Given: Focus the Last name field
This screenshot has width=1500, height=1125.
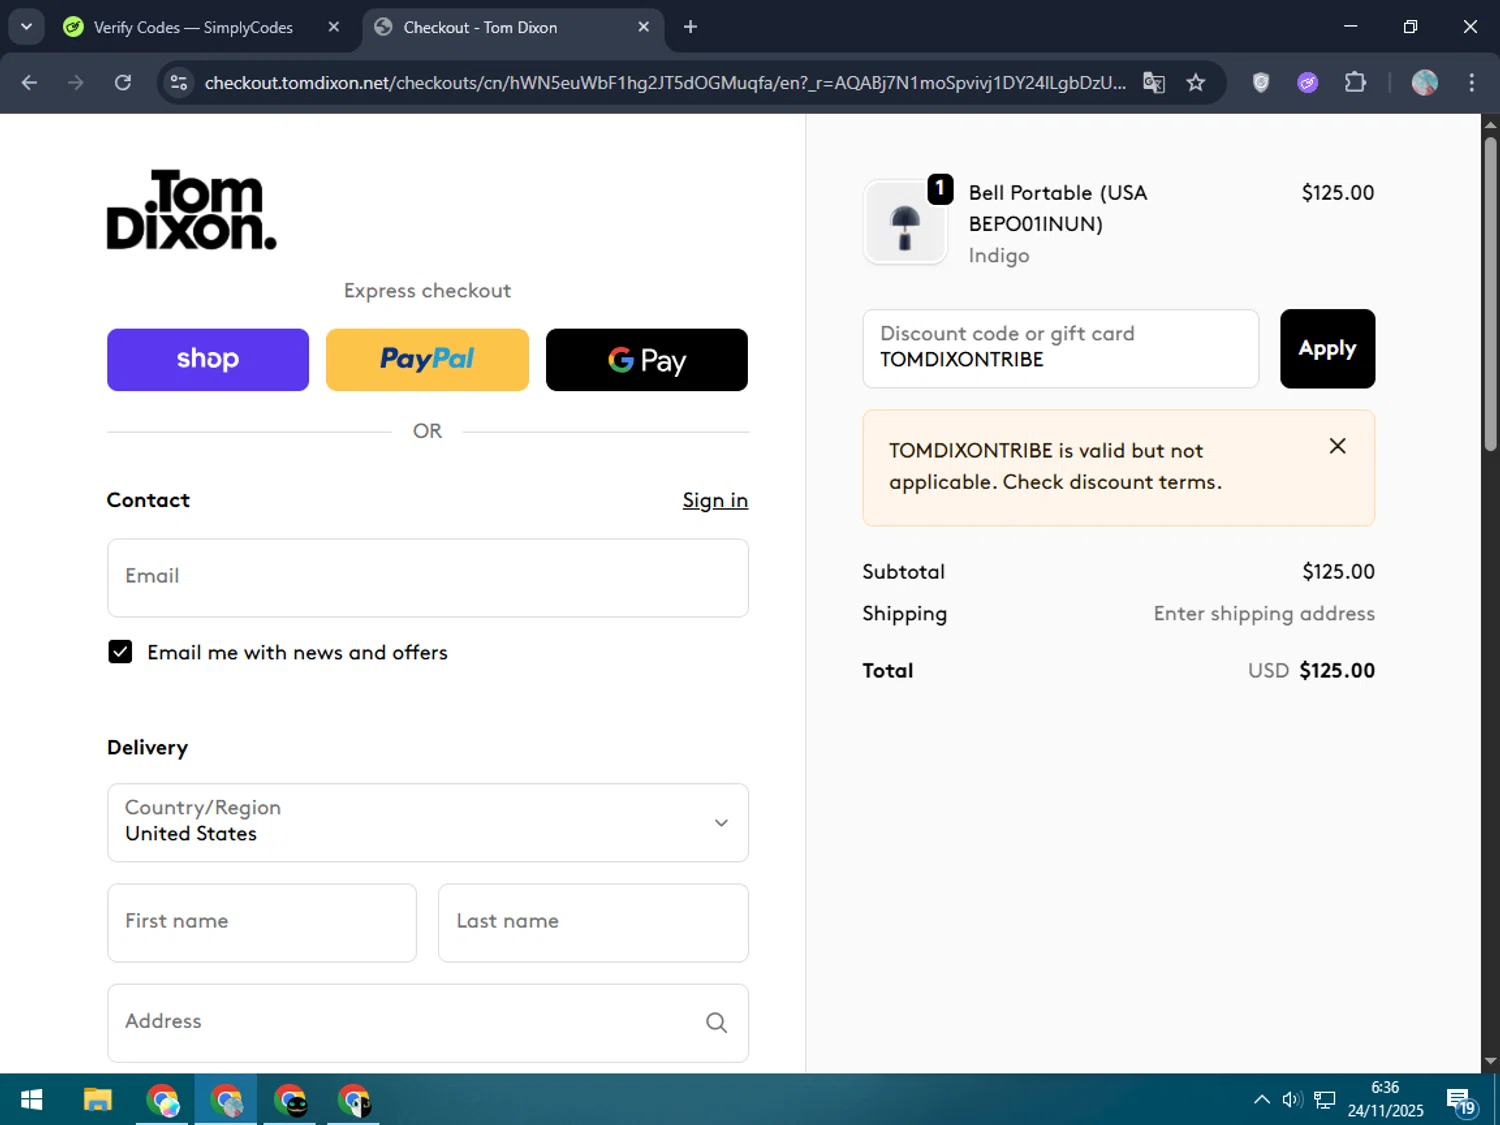Looking at the screenshot, I should 593,923.
